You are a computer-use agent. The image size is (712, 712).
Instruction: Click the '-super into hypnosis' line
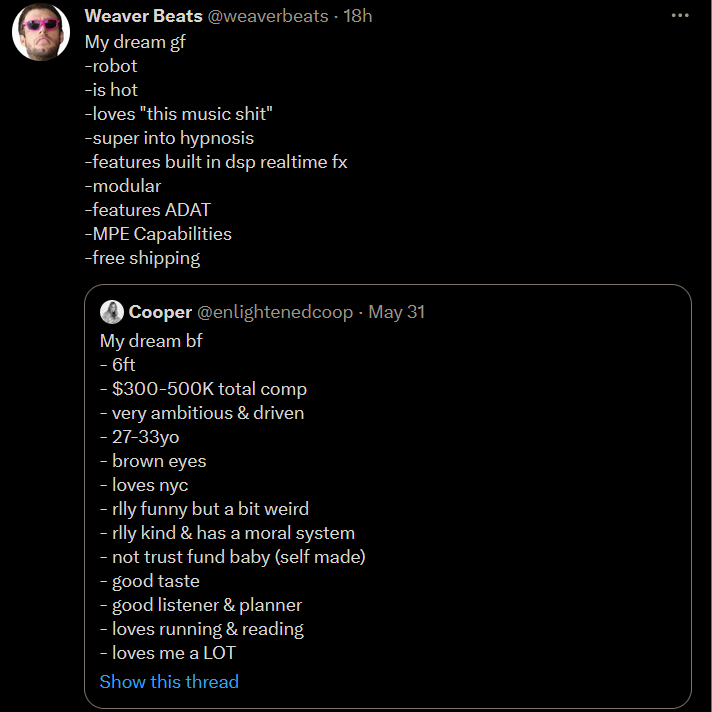tap(169, 138)
